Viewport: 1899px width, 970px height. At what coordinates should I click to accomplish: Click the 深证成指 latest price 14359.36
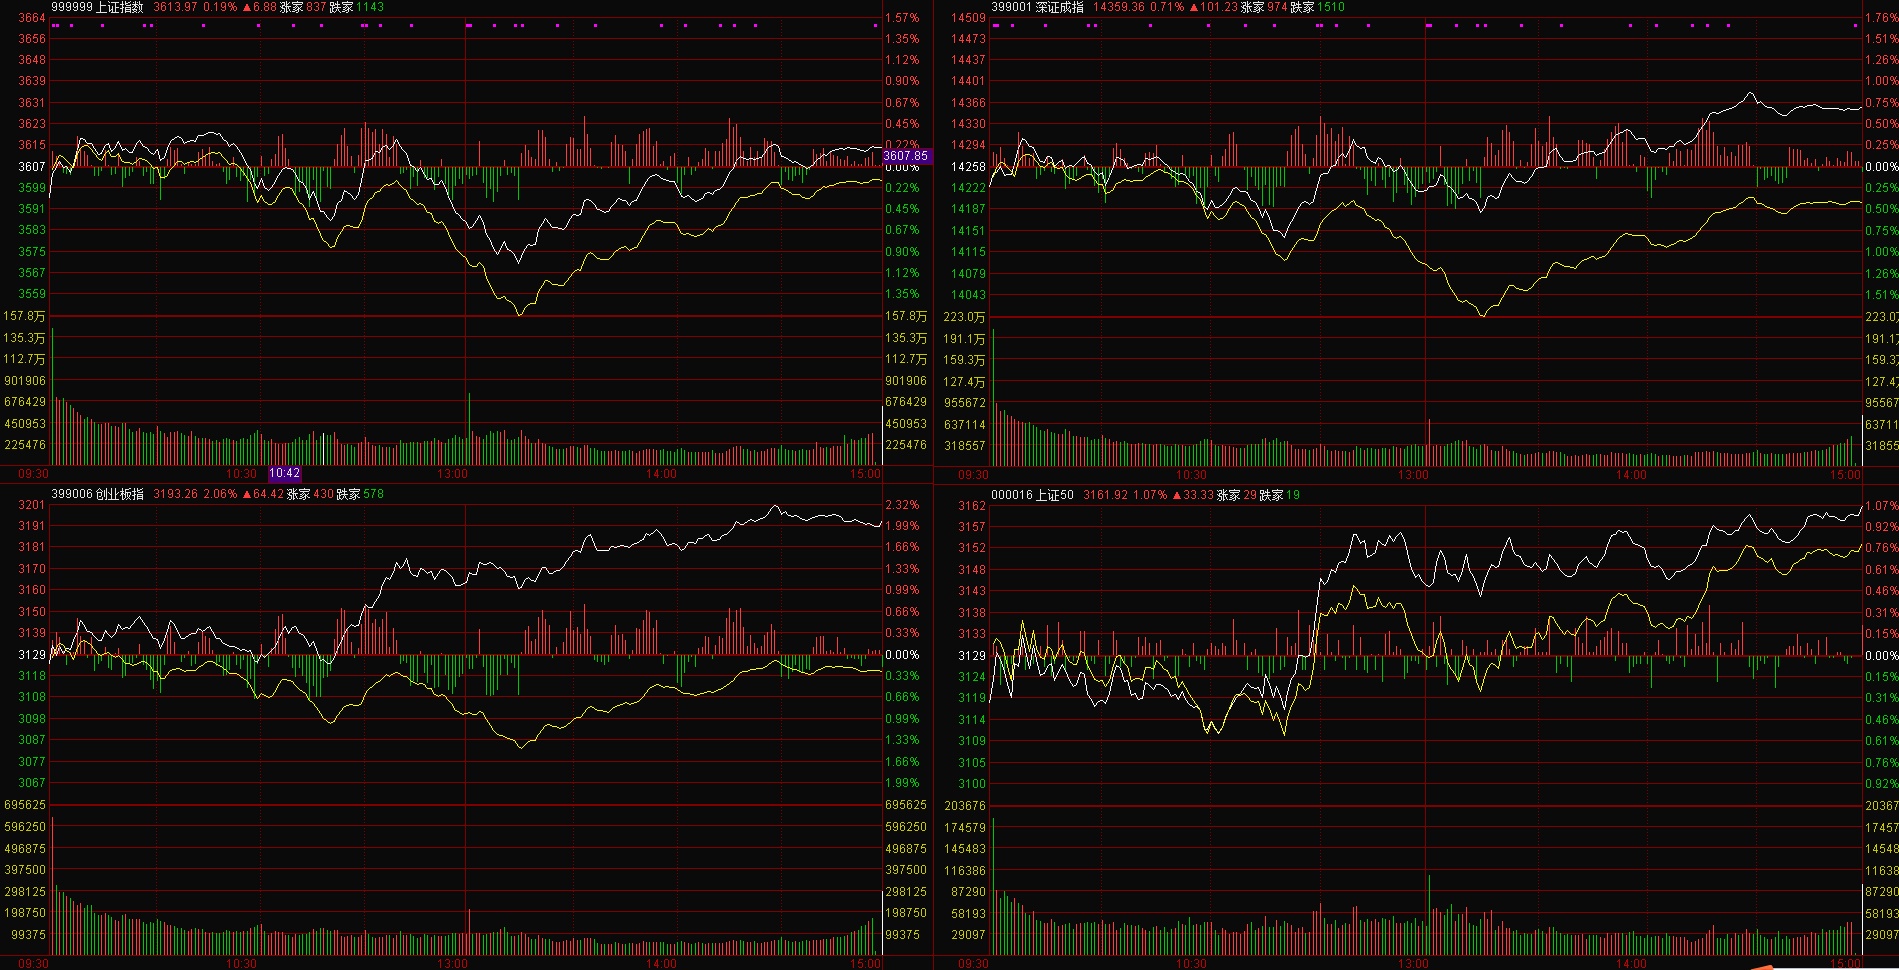tap(1119, 7)
